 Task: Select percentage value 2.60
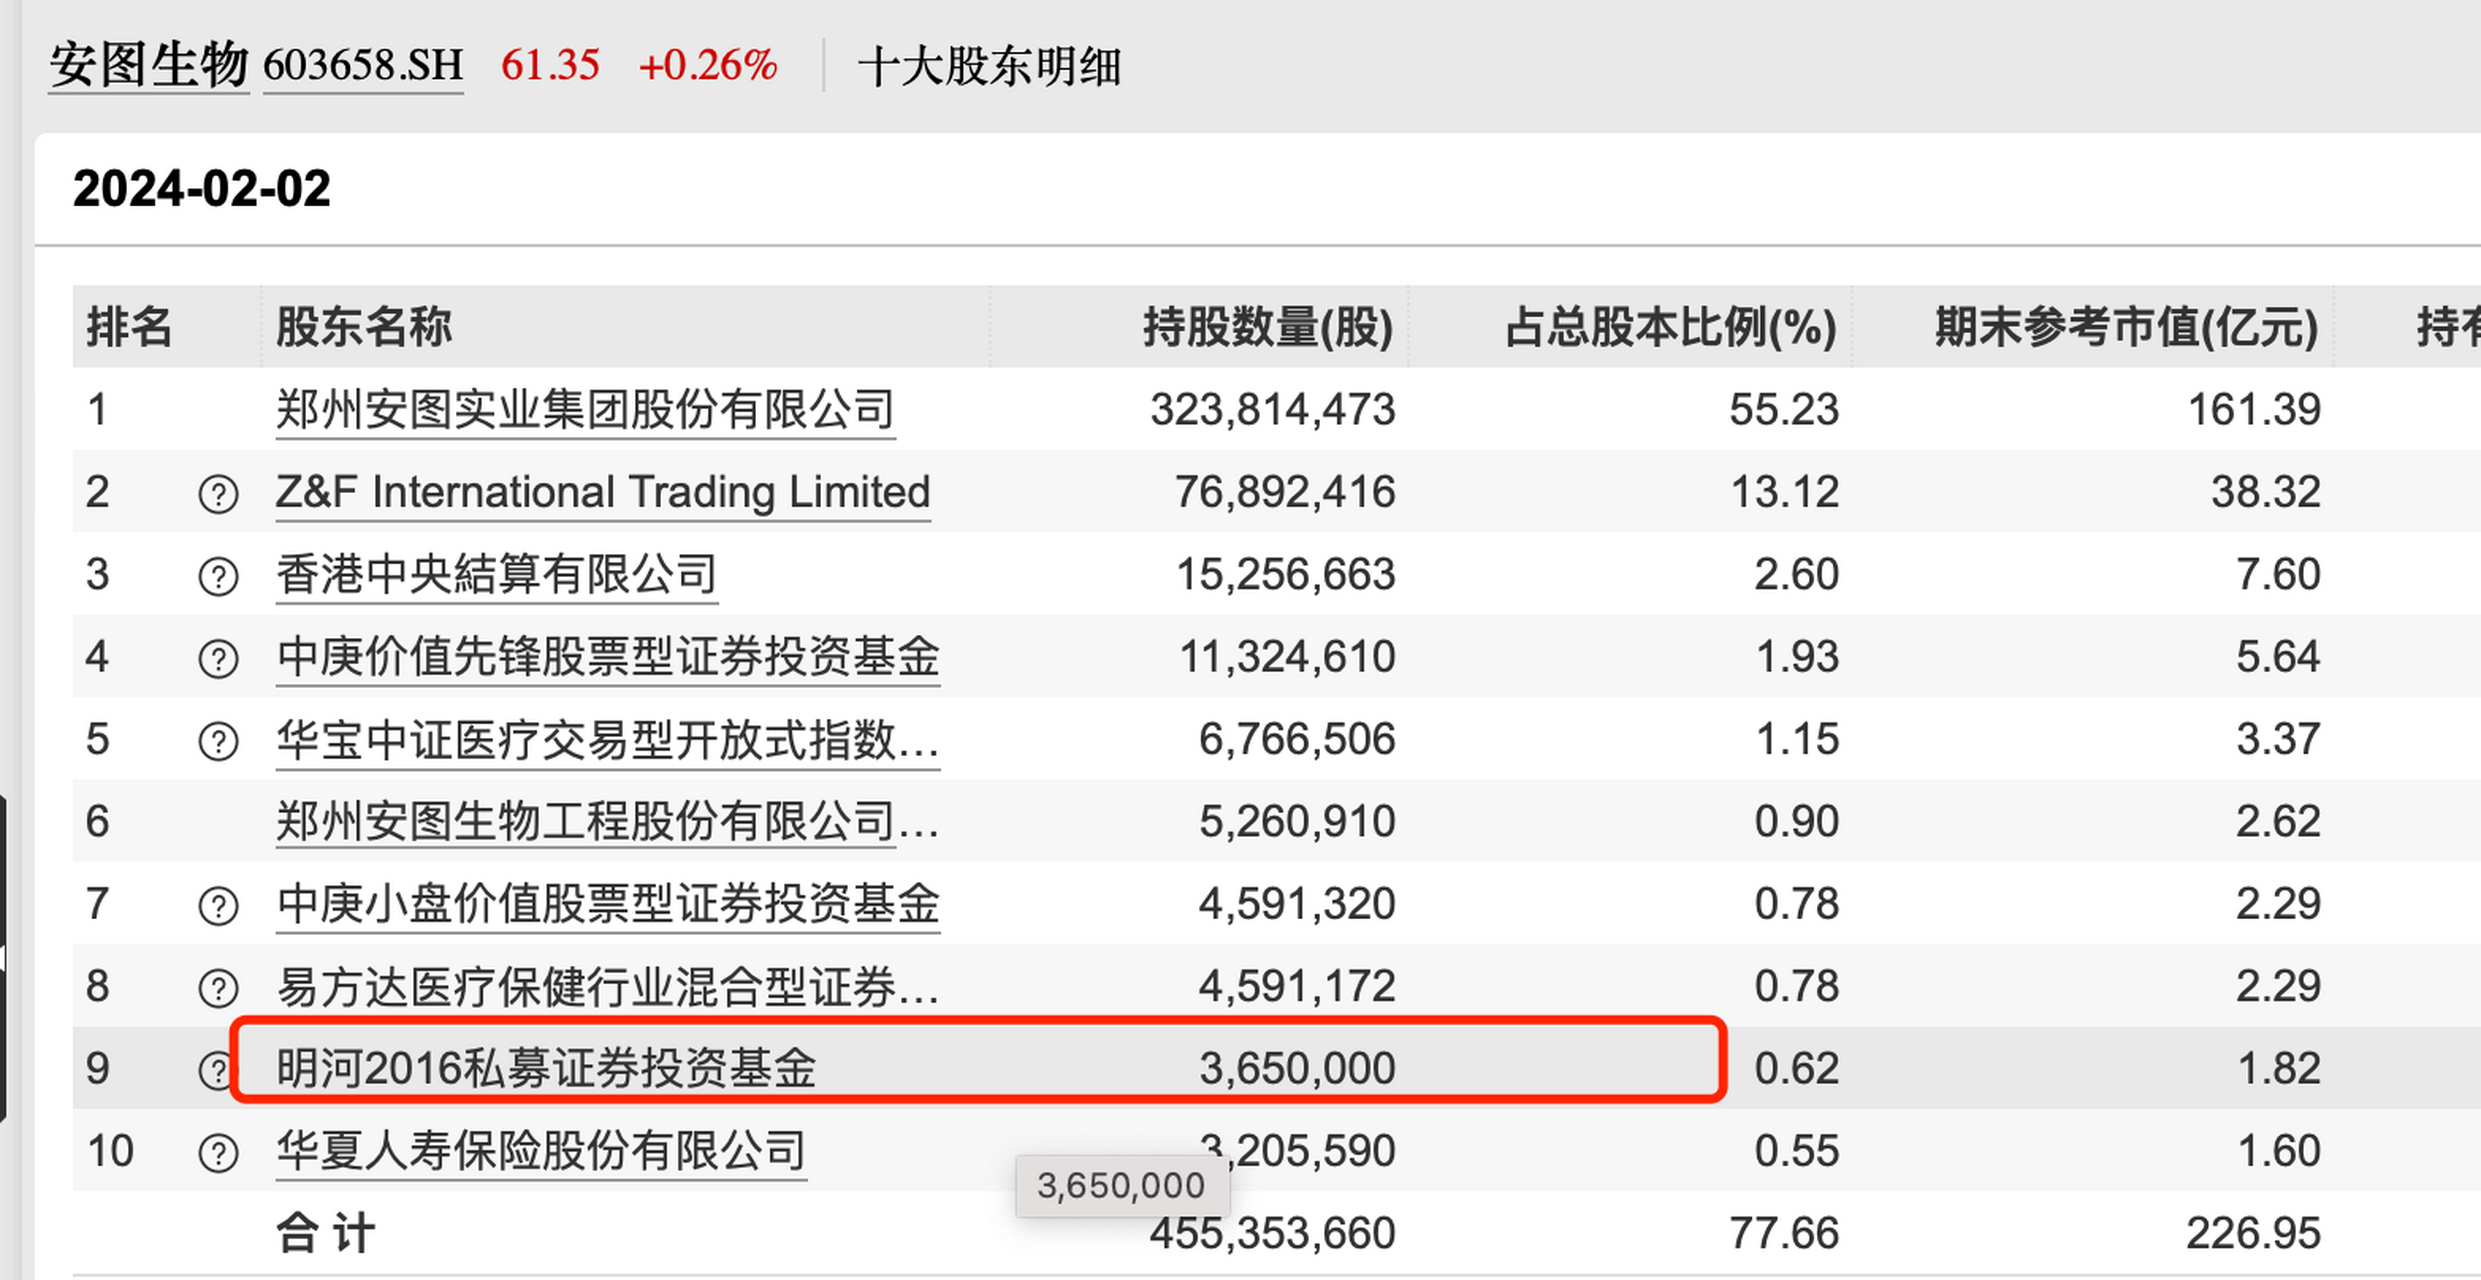[x=1796, y=575]
